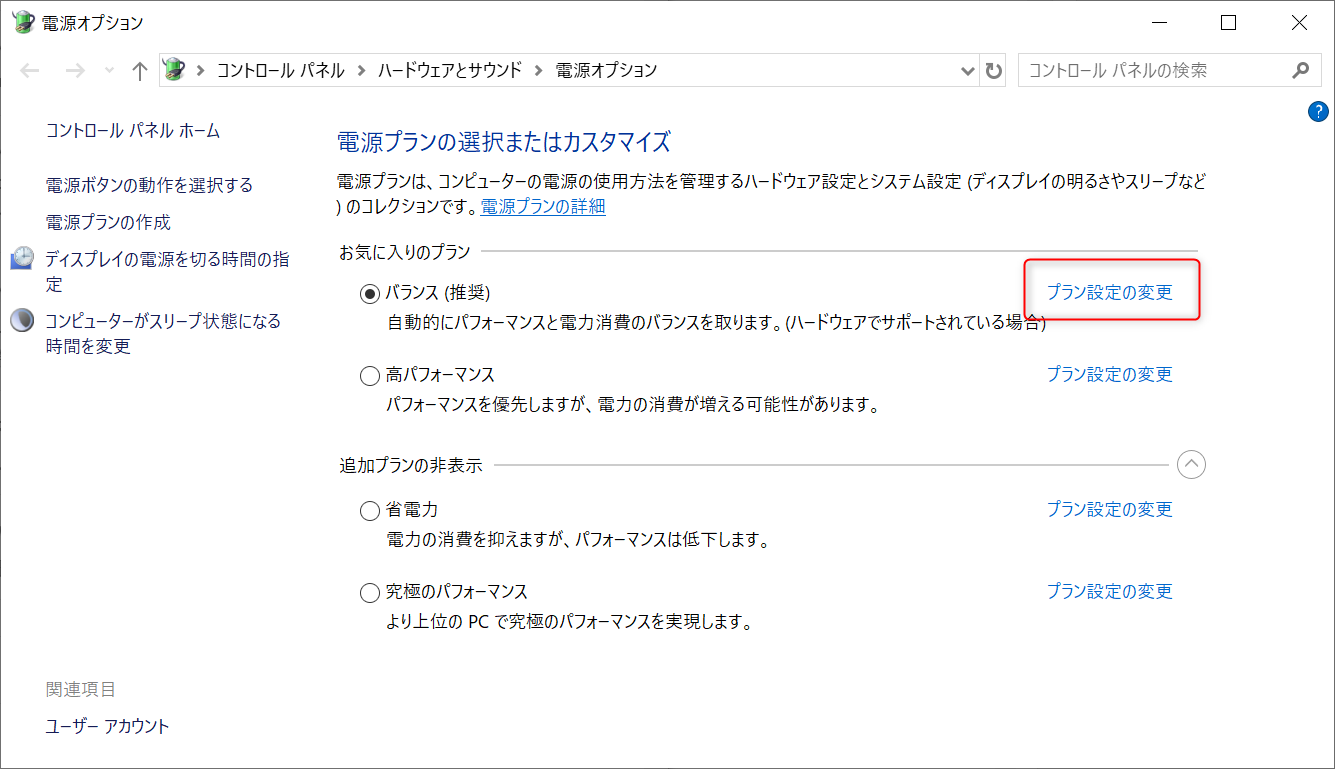Click 電源オプション in breadcrumb
The image size is (1335, 769).
606,70
